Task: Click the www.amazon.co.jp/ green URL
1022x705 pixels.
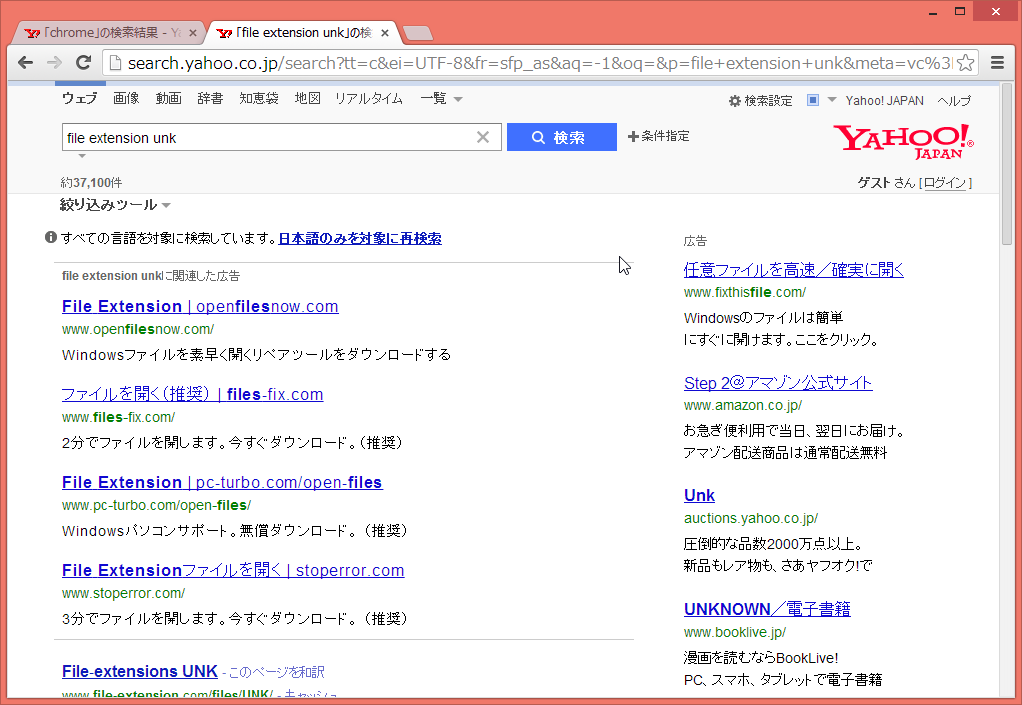Action: 743,406
